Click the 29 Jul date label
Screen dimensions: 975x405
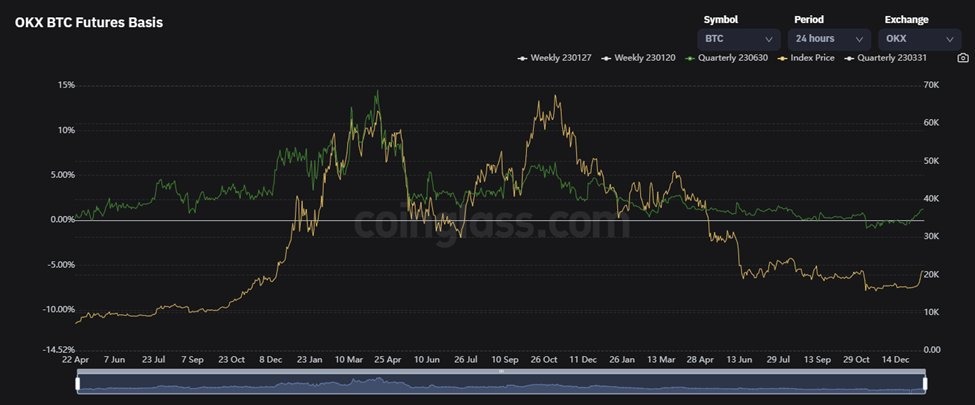778,360
